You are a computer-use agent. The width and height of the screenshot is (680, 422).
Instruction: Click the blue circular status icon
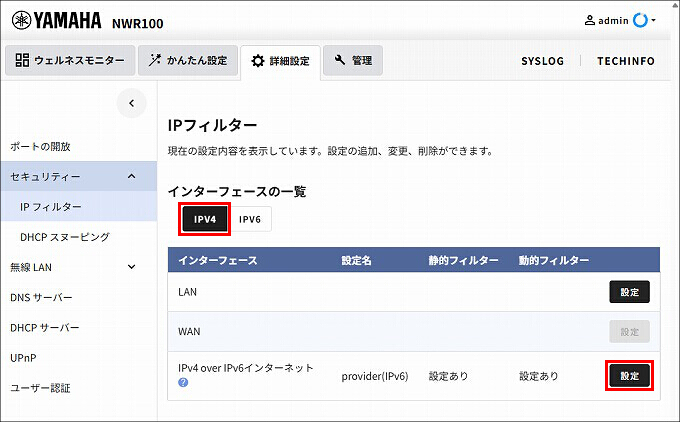pos(640,20)
